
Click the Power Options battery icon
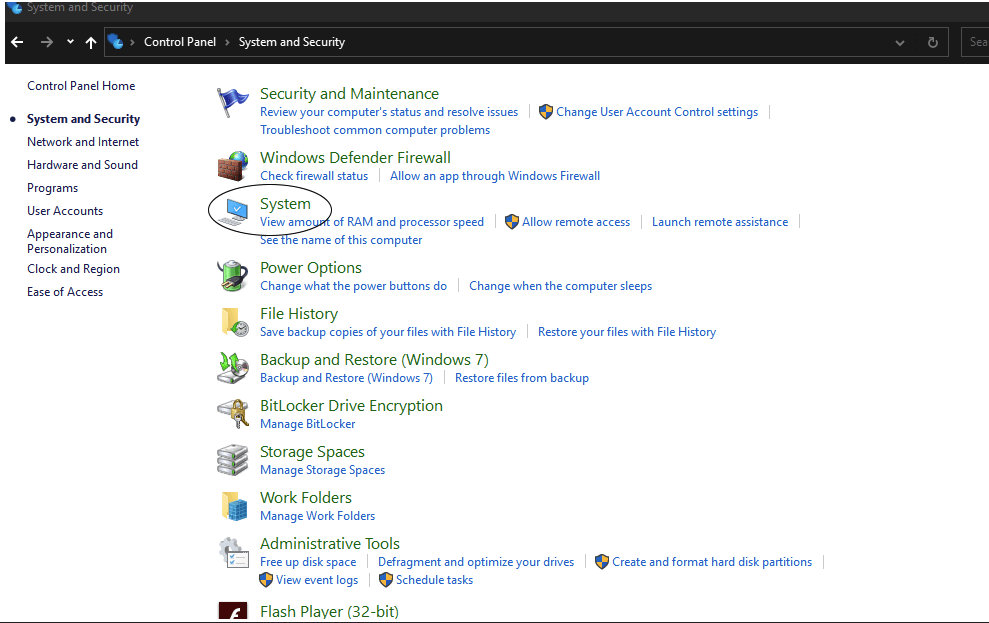point(232,275)
